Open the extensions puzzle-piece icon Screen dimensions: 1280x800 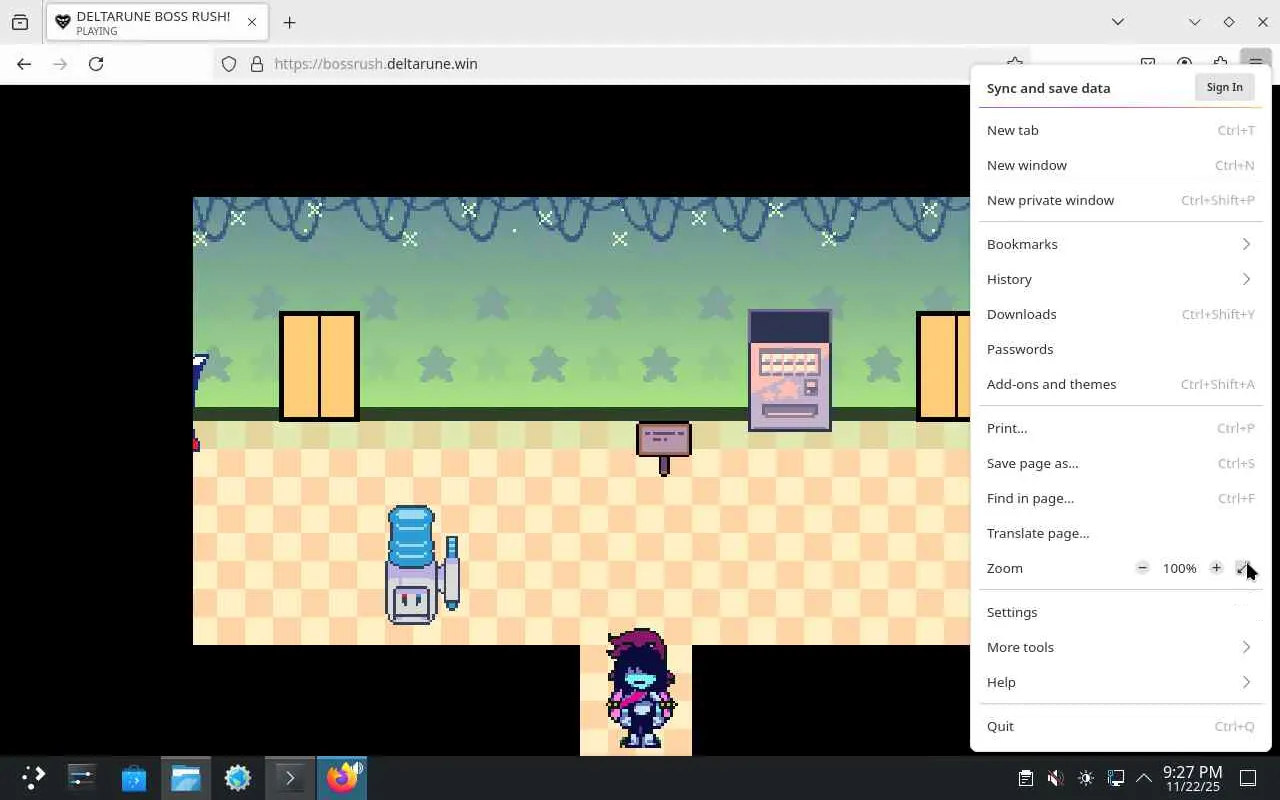point(1220,64)
